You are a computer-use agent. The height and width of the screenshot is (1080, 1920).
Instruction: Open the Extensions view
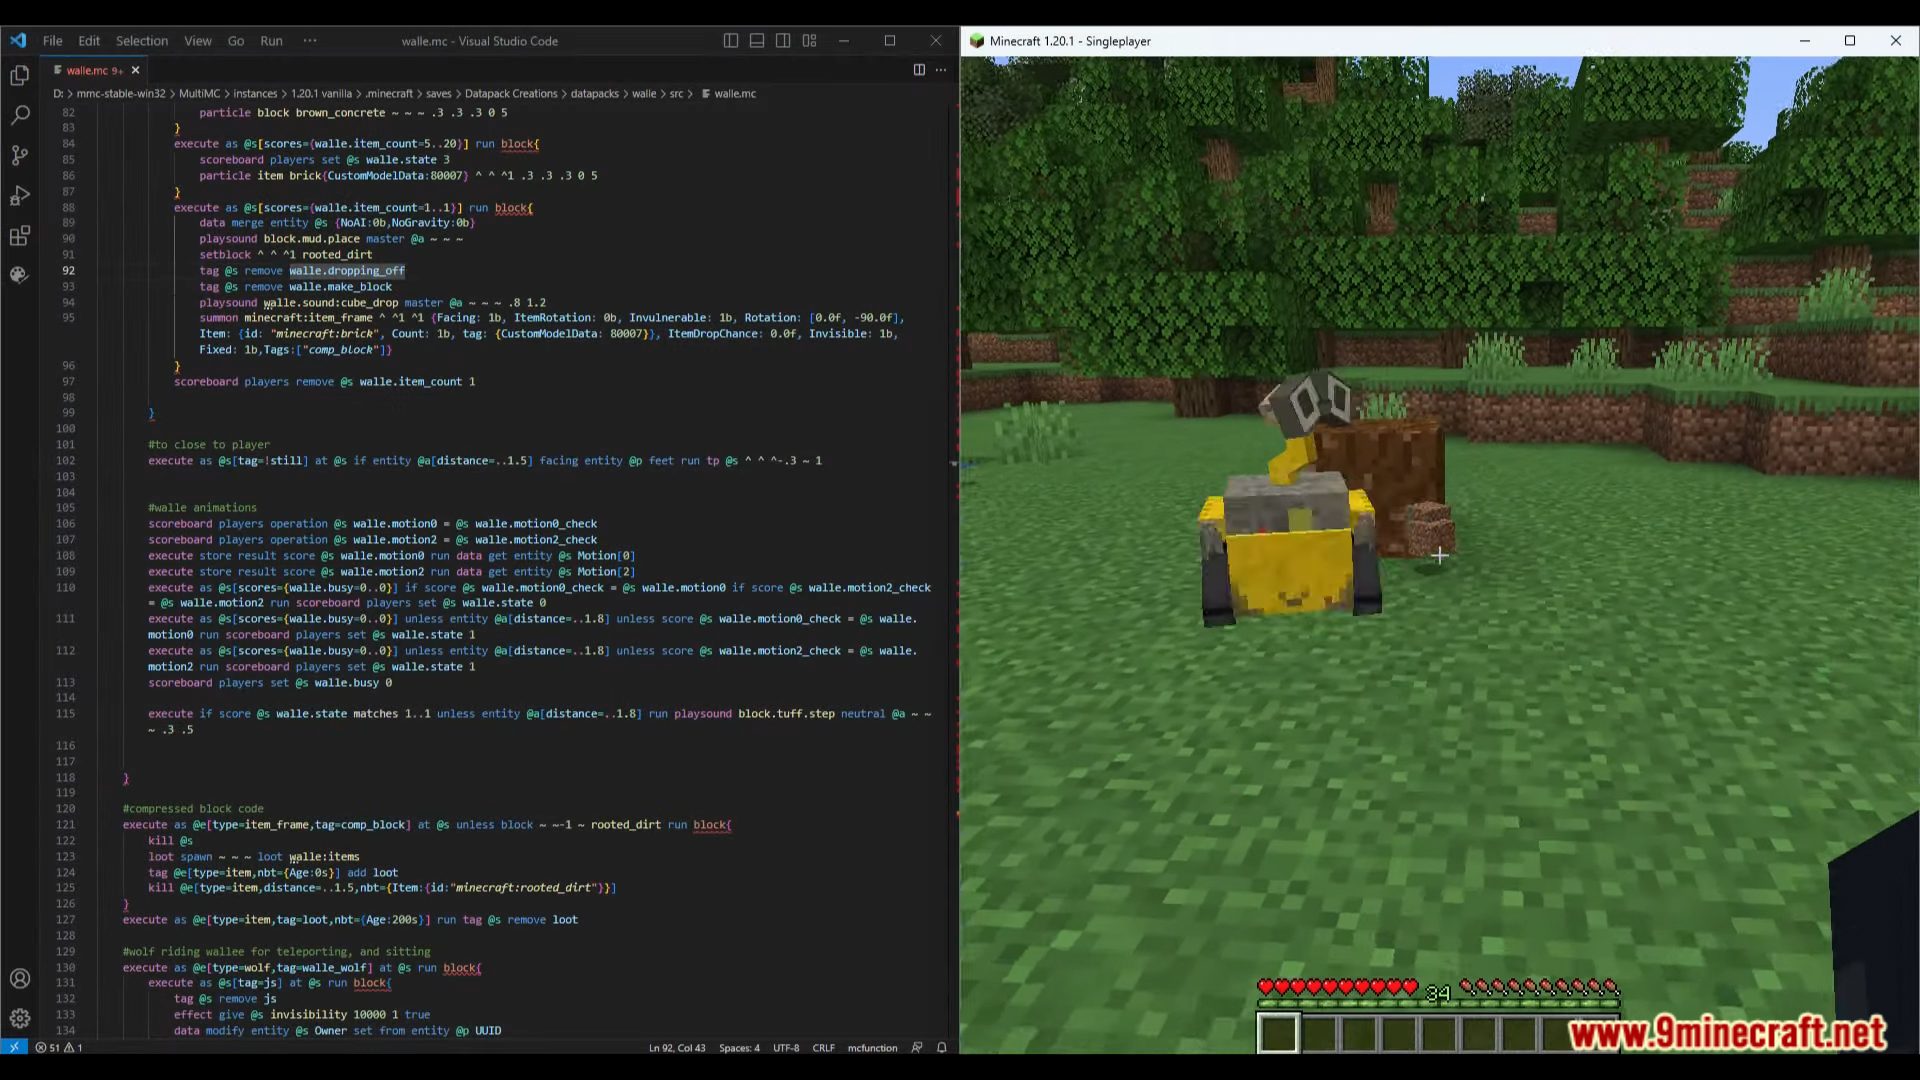click(x=19, y=236)
